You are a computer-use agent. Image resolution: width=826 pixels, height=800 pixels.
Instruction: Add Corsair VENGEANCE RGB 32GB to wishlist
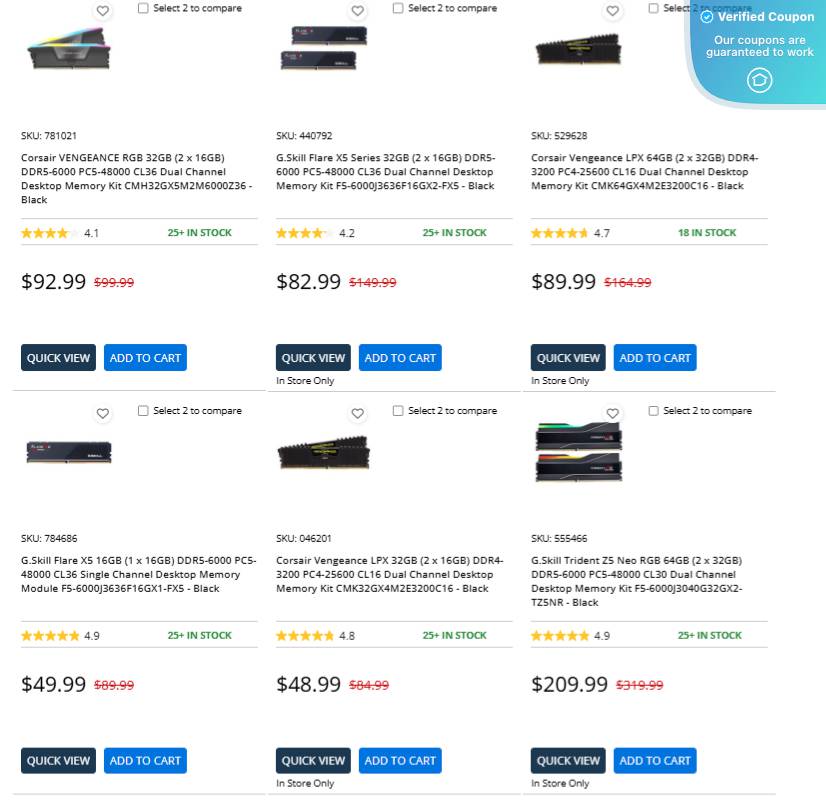102,10
